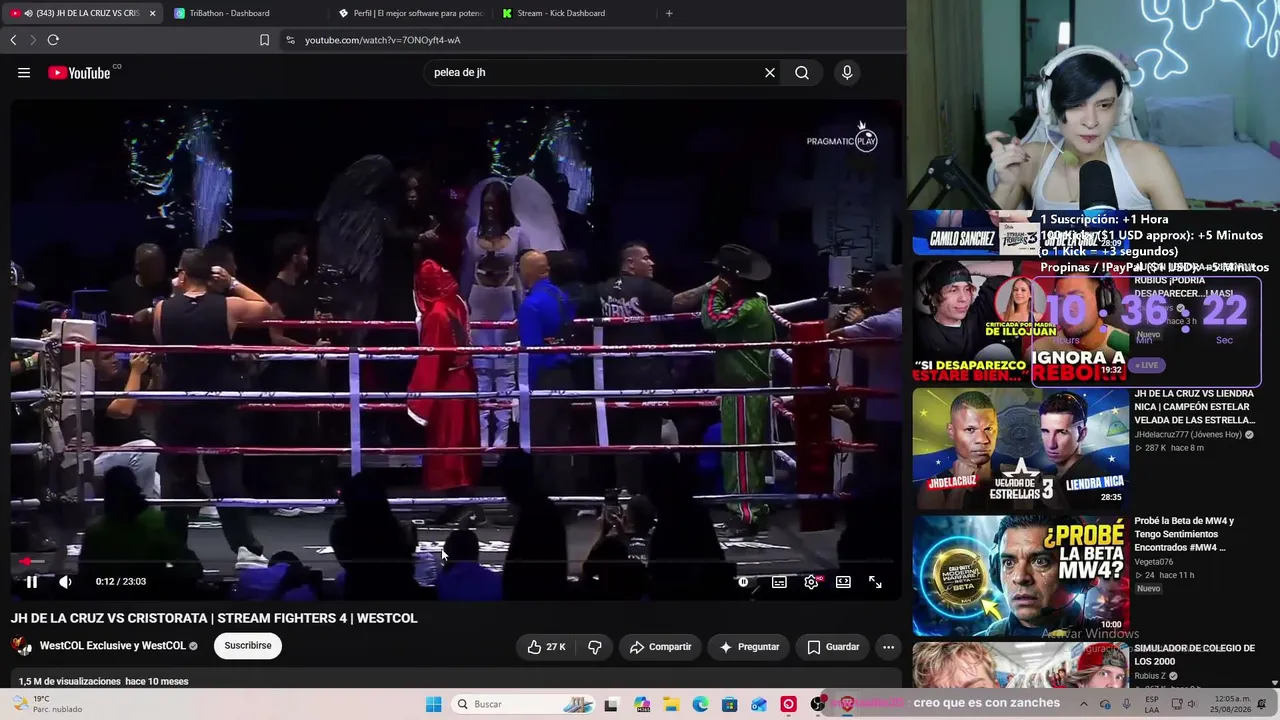Show hidden system tray icons chevron

pyautogui.click(x=1083, y=704)
